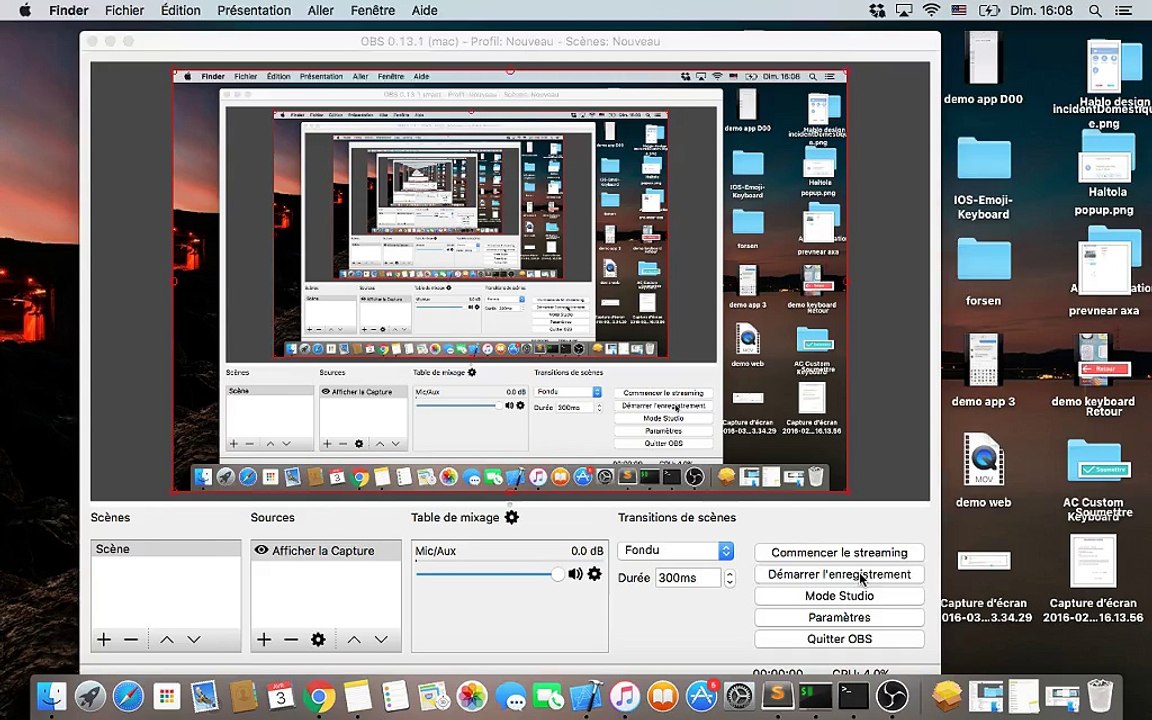Add a new scene with the Scènes plus button
Image resolution: width=1152 pixels, height=720 pixels.
pos(104,640)
